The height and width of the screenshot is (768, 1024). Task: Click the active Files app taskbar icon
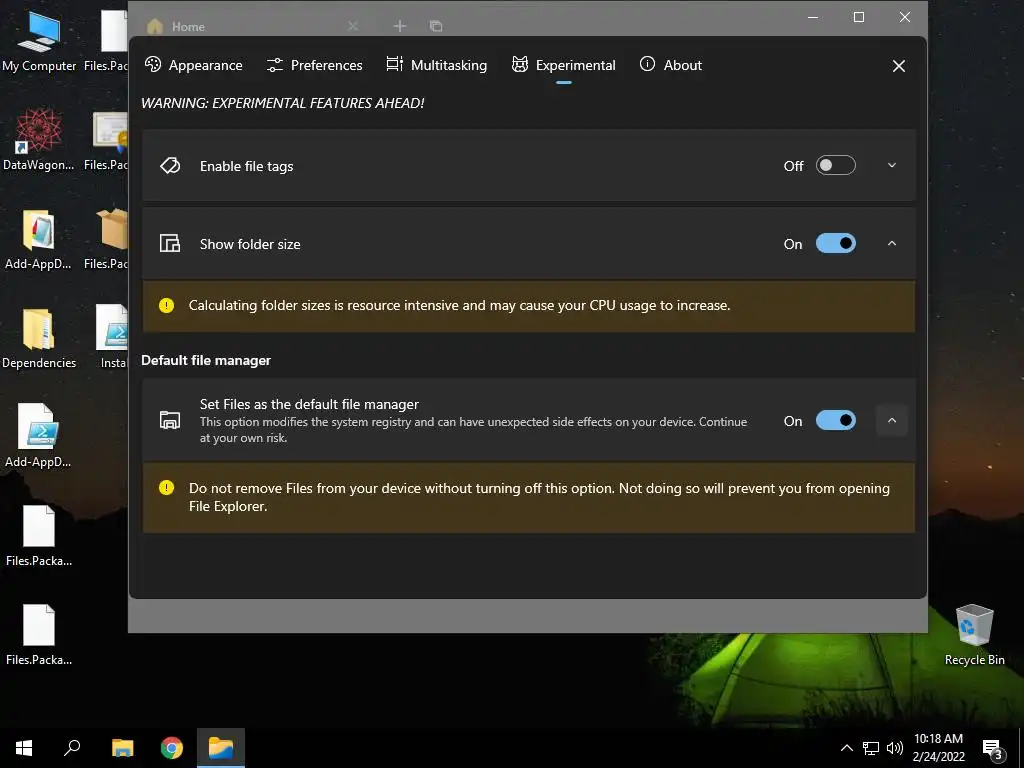pyautogui.click(x=221, y=748)
